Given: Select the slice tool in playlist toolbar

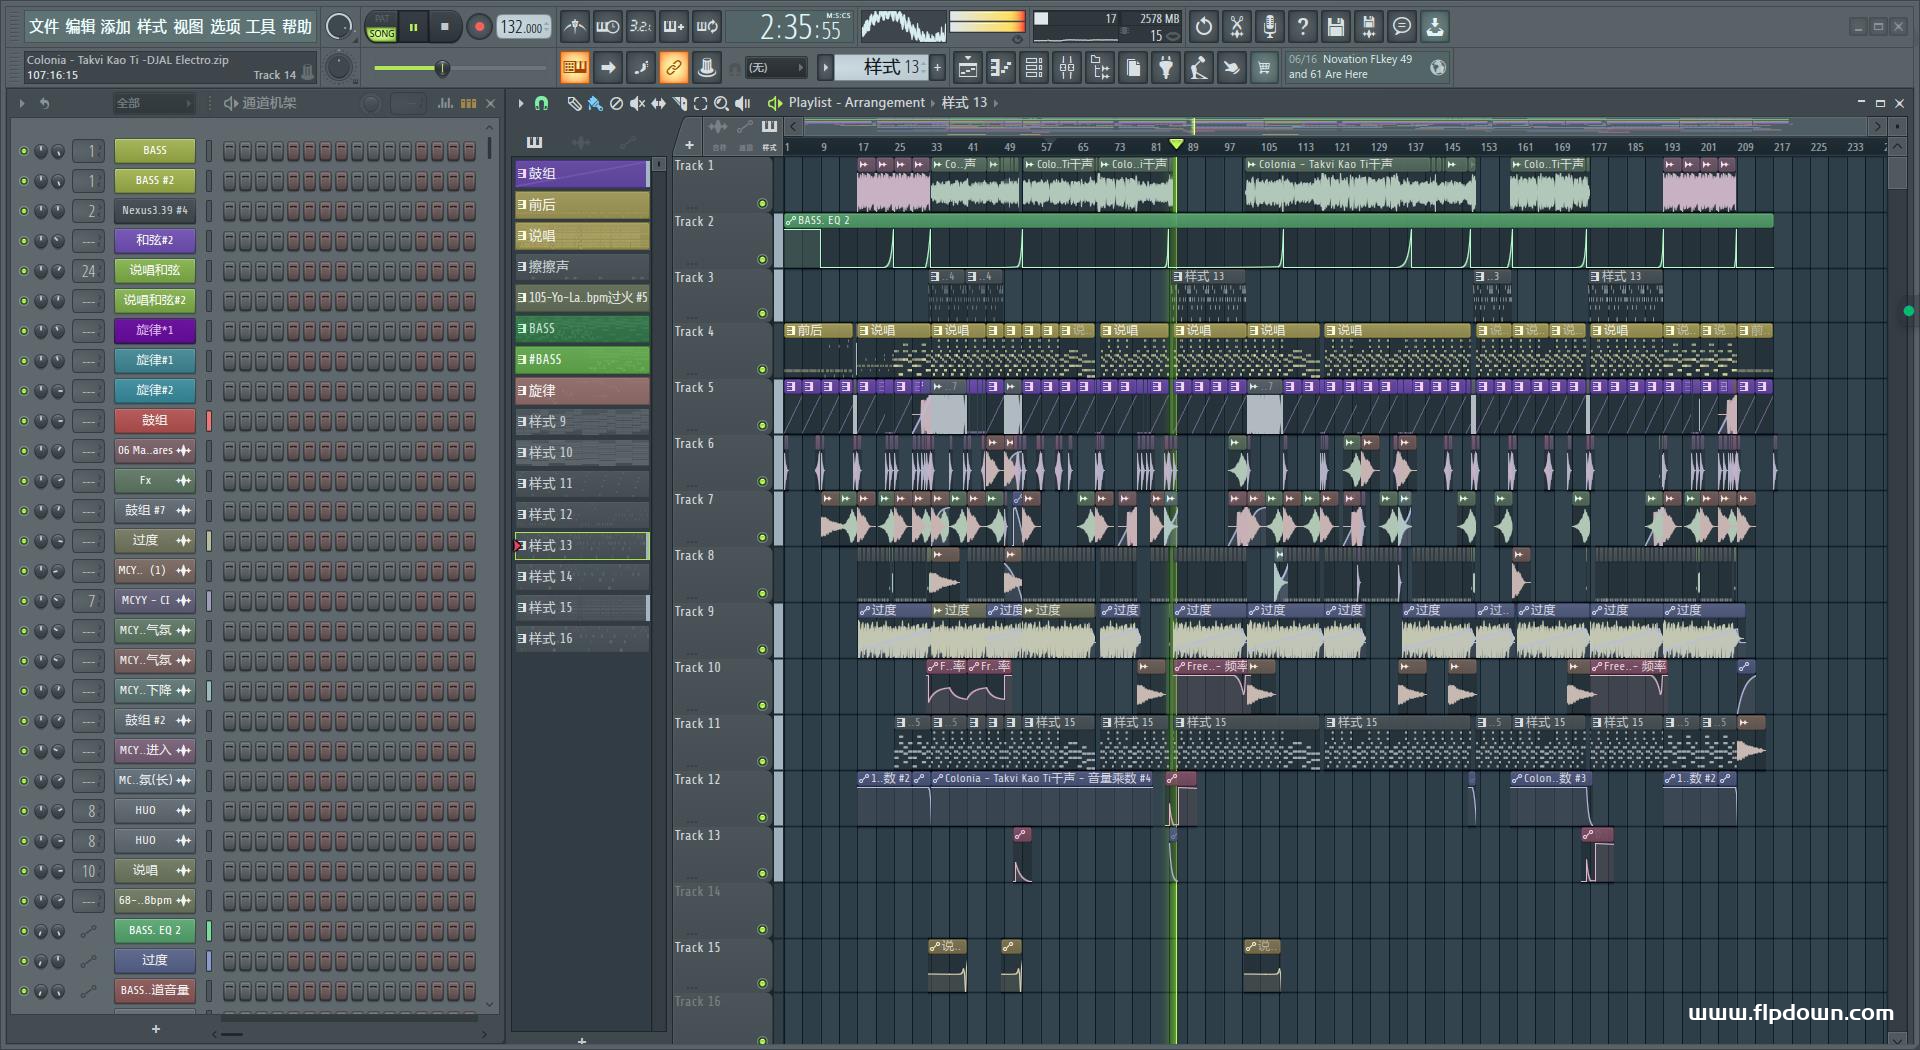Looking at the screenshot, I should (x=680, y=103).
